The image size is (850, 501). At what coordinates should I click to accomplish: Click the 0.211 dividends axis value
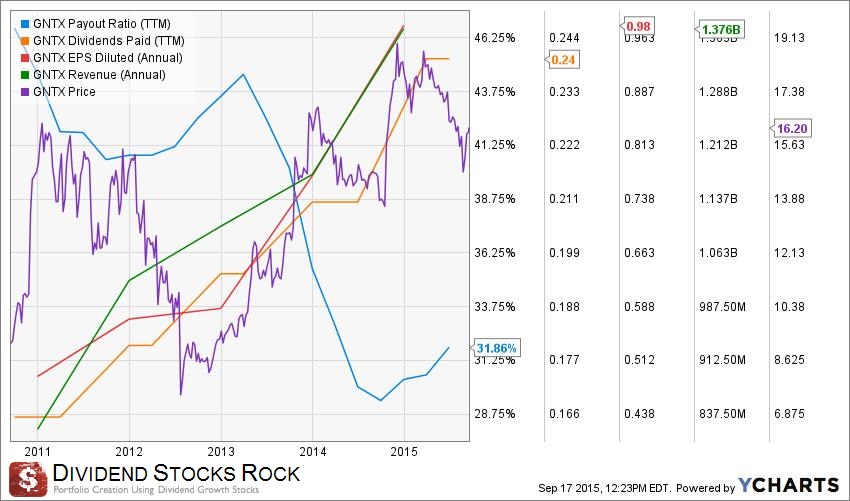point(564,199)
